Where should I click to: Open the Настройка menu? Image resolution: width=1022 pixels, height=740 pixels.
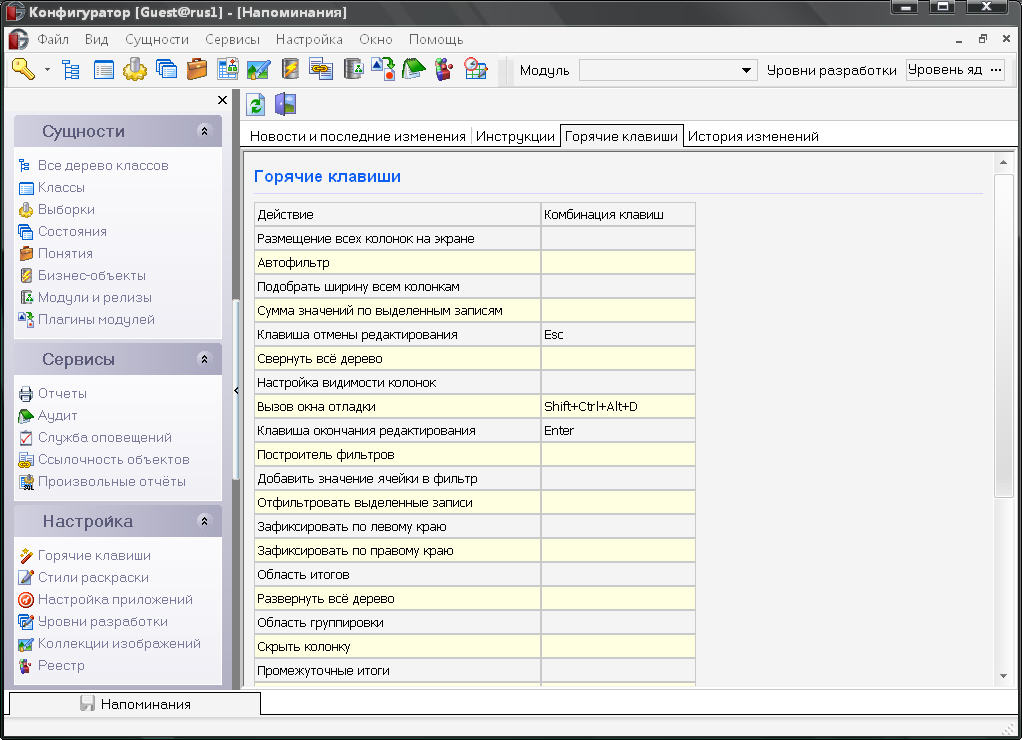click(309, 39)
